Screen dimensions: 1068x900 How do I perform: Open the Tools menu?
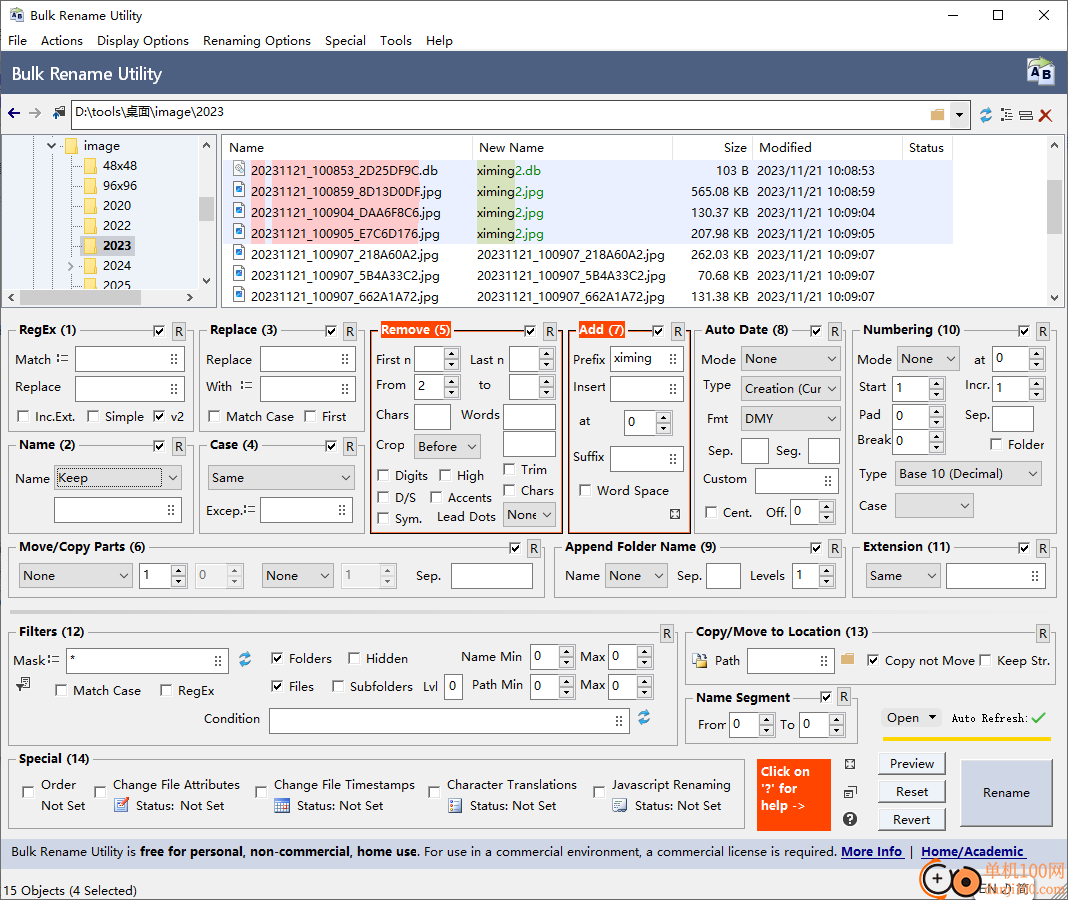coord(396,40)
